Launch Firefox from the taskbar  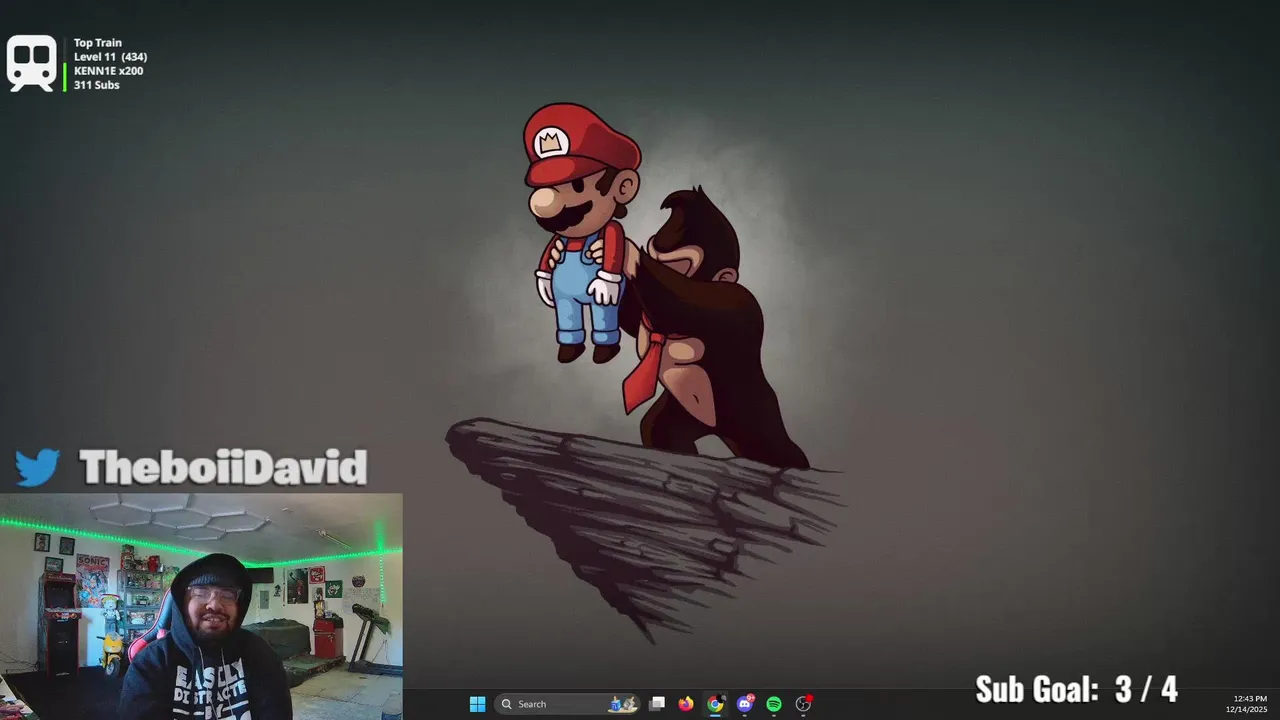point(686,704)
